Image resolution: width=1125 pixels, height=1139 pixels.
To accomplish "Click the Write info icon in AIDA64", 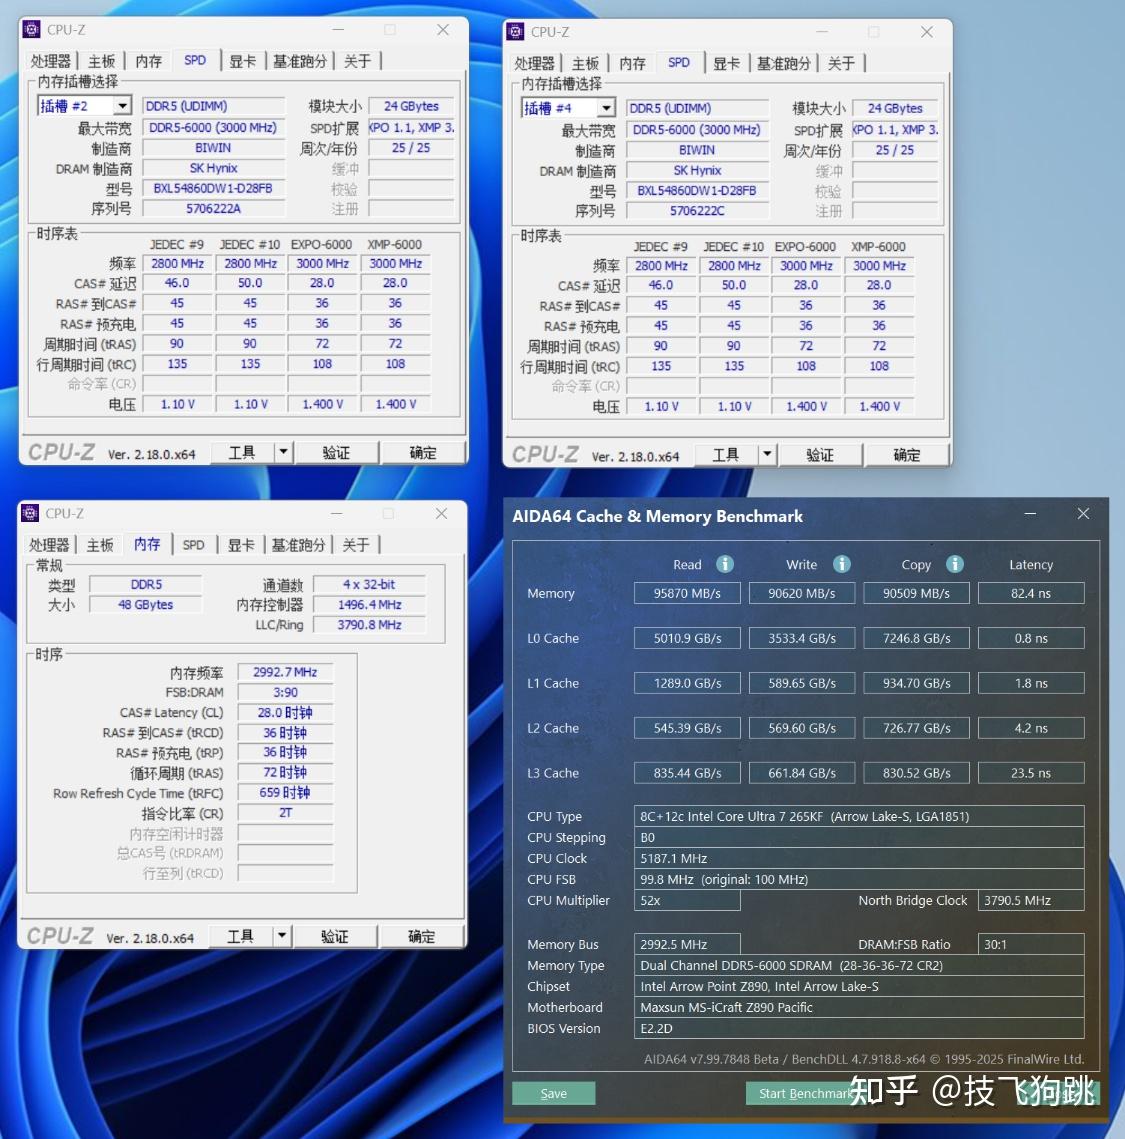I will coord(841,564).
